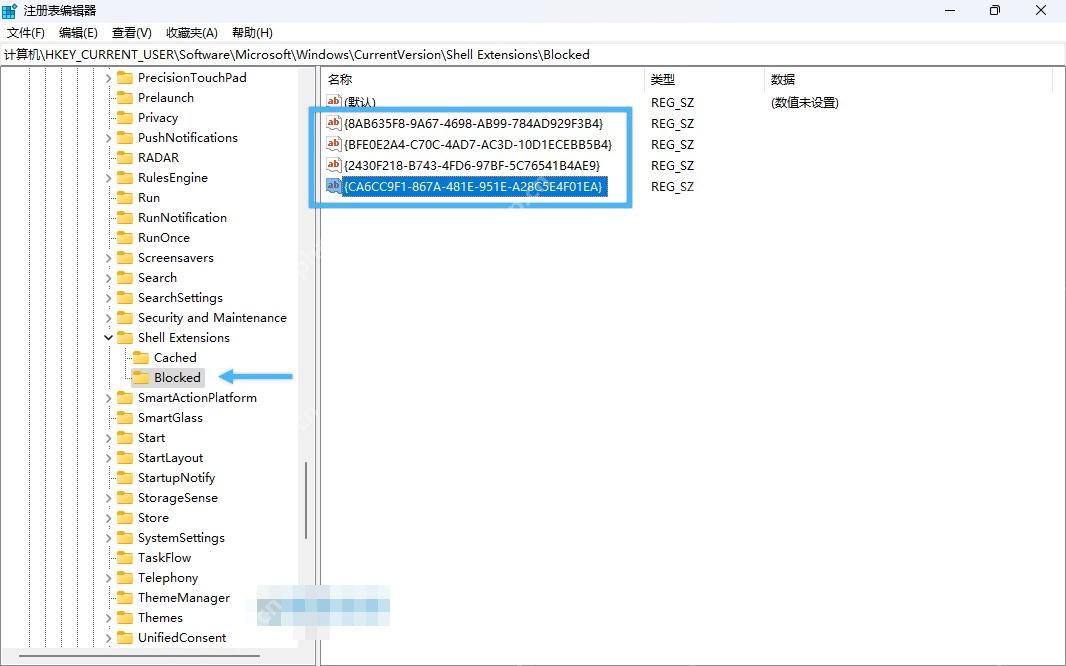
Task: Select the RADAR folder icon
Action: coord(124,158)
